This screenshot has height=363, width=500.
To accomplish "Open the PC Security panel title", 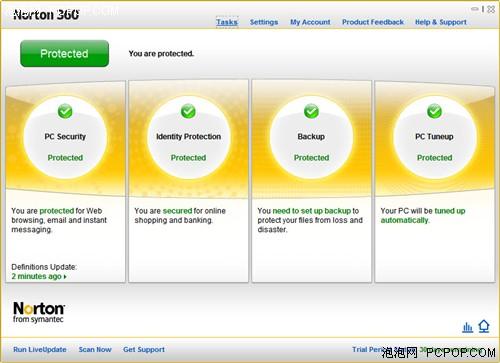I will (65, 137).
